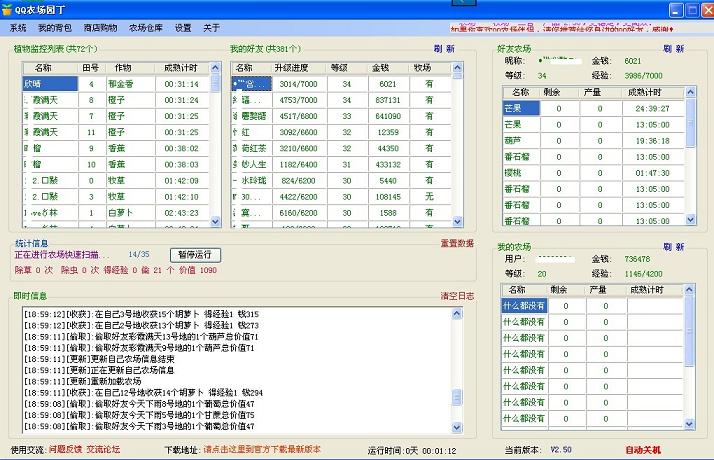Click the log scrollbar thumb

point(457,397)
